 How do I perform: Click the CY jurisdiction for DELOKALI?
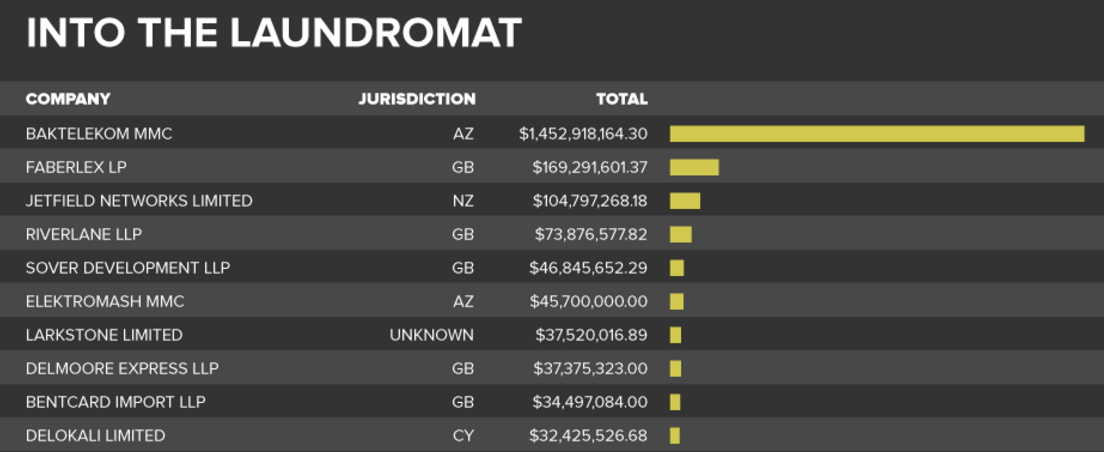(463, 436)
